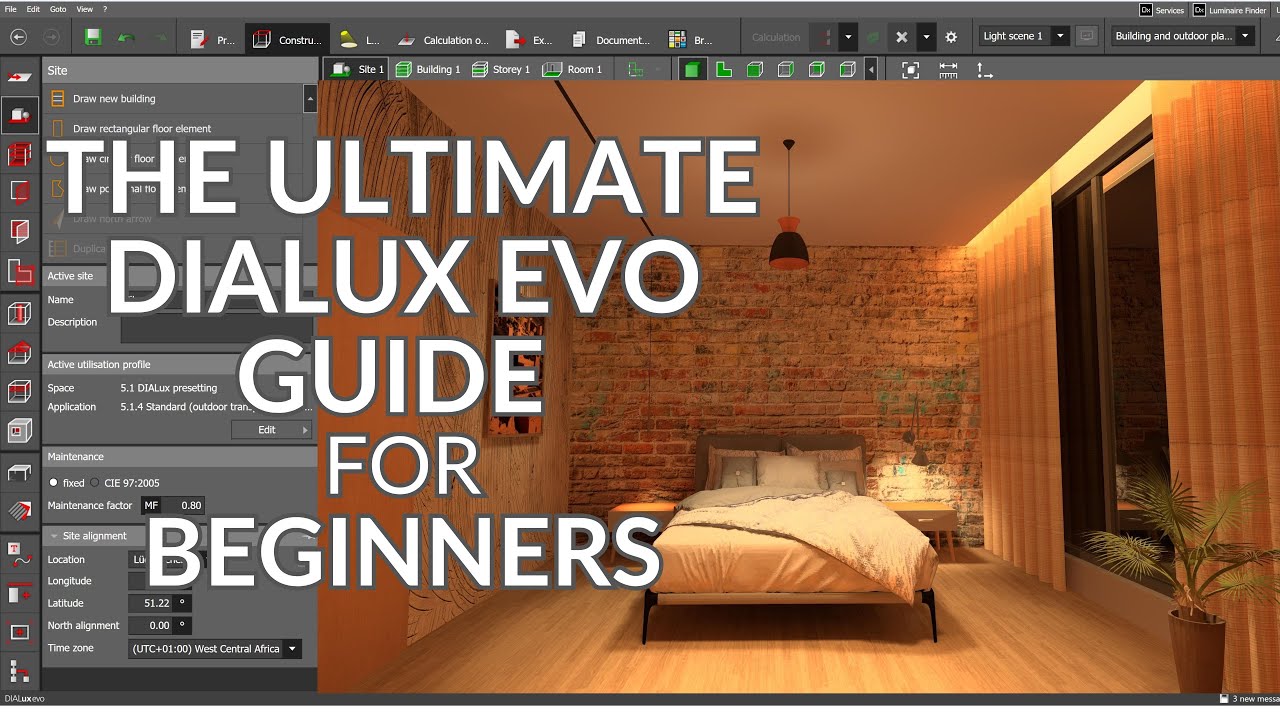Select the Ceilings sidebar tool
Screen dimensions: 1280x720
(20, 391)
